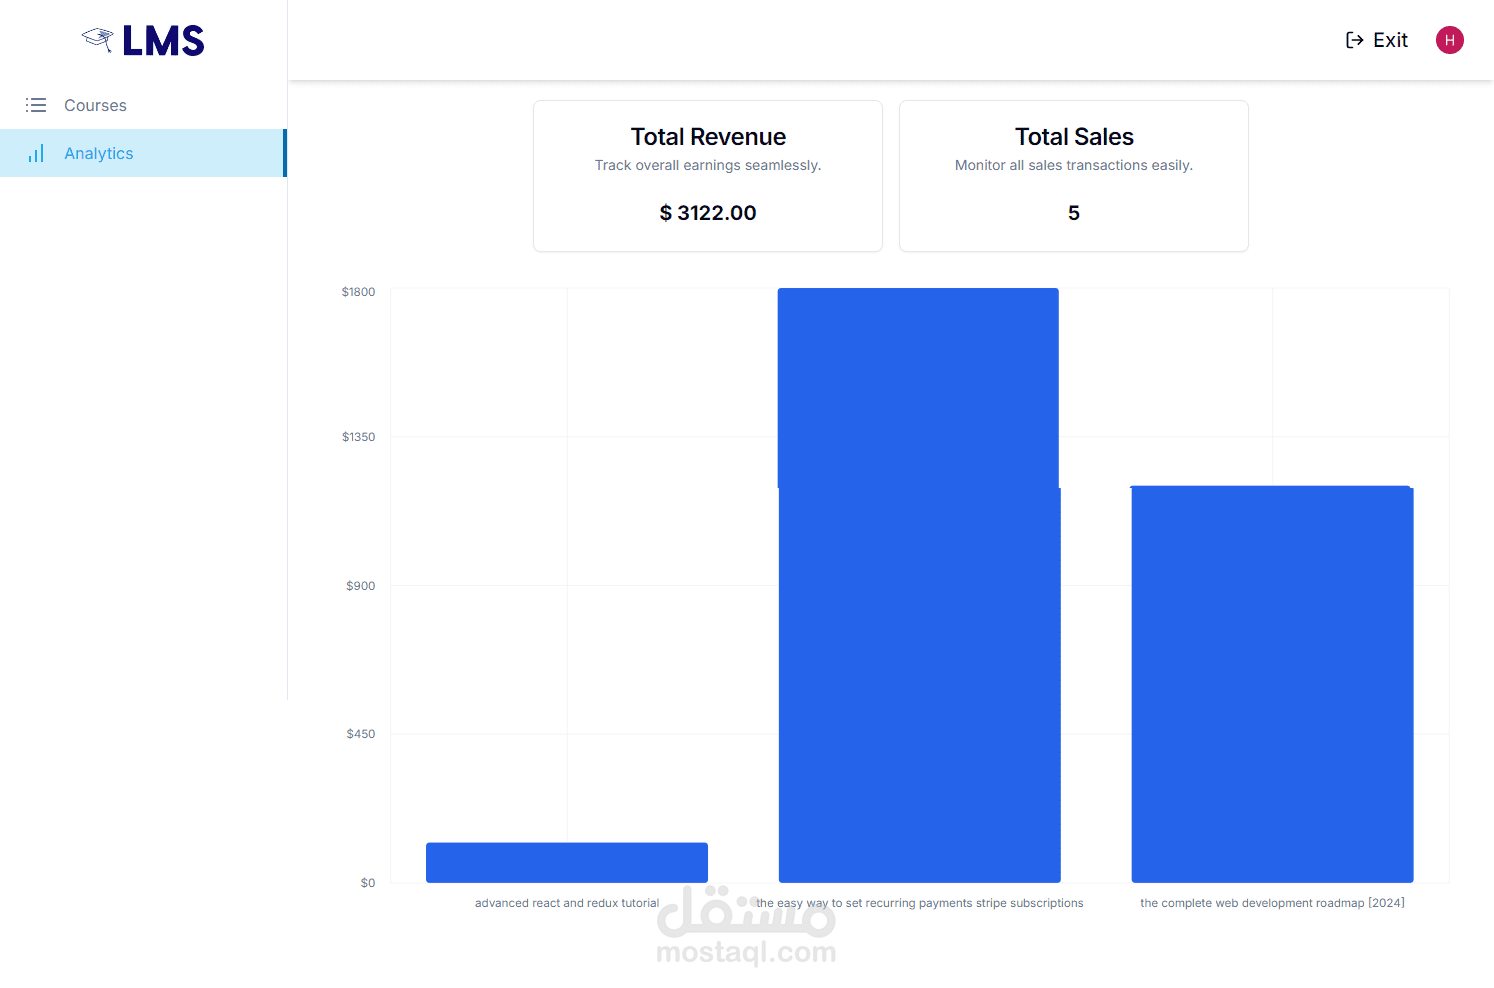The width and height of the screenshot is (1494, 988).
Task: Click the Courses list icon
Action: (x=36, y=105)
